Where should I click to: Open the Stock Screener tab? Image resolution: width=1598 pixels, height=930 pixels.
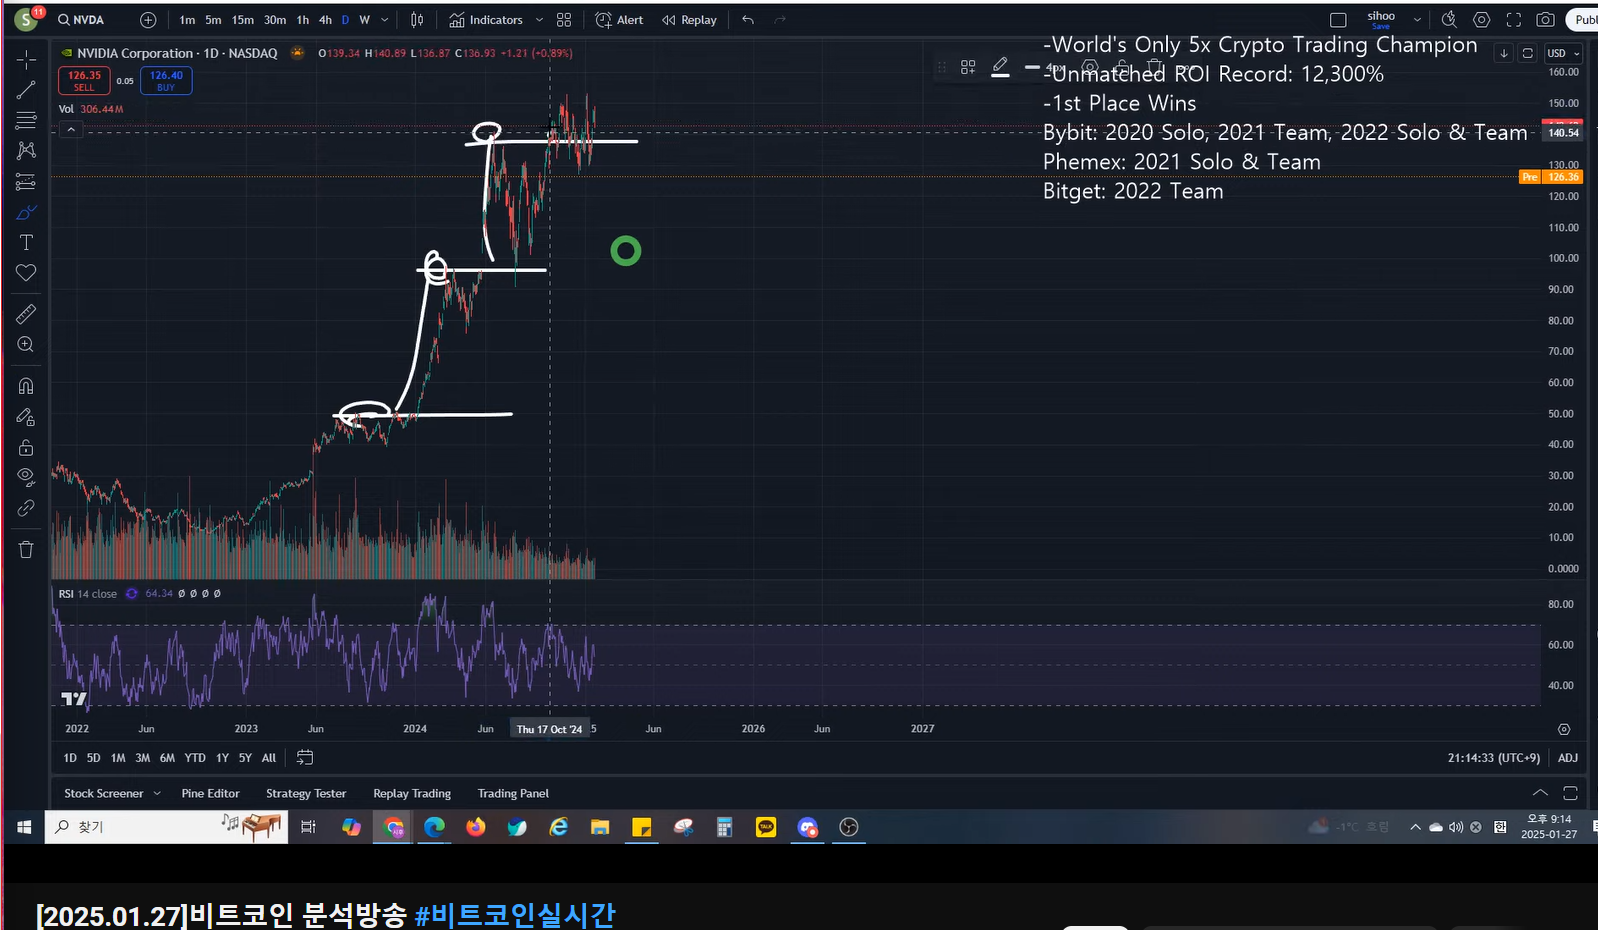point(104,794)
